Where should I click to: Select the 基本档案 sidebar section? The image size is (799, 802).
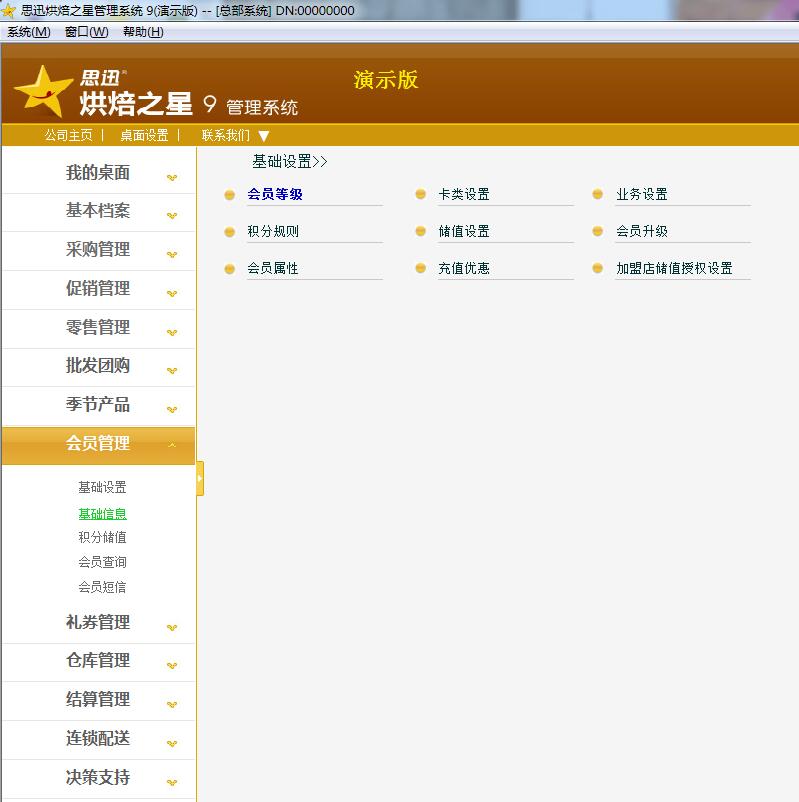[x=98, y=211]
